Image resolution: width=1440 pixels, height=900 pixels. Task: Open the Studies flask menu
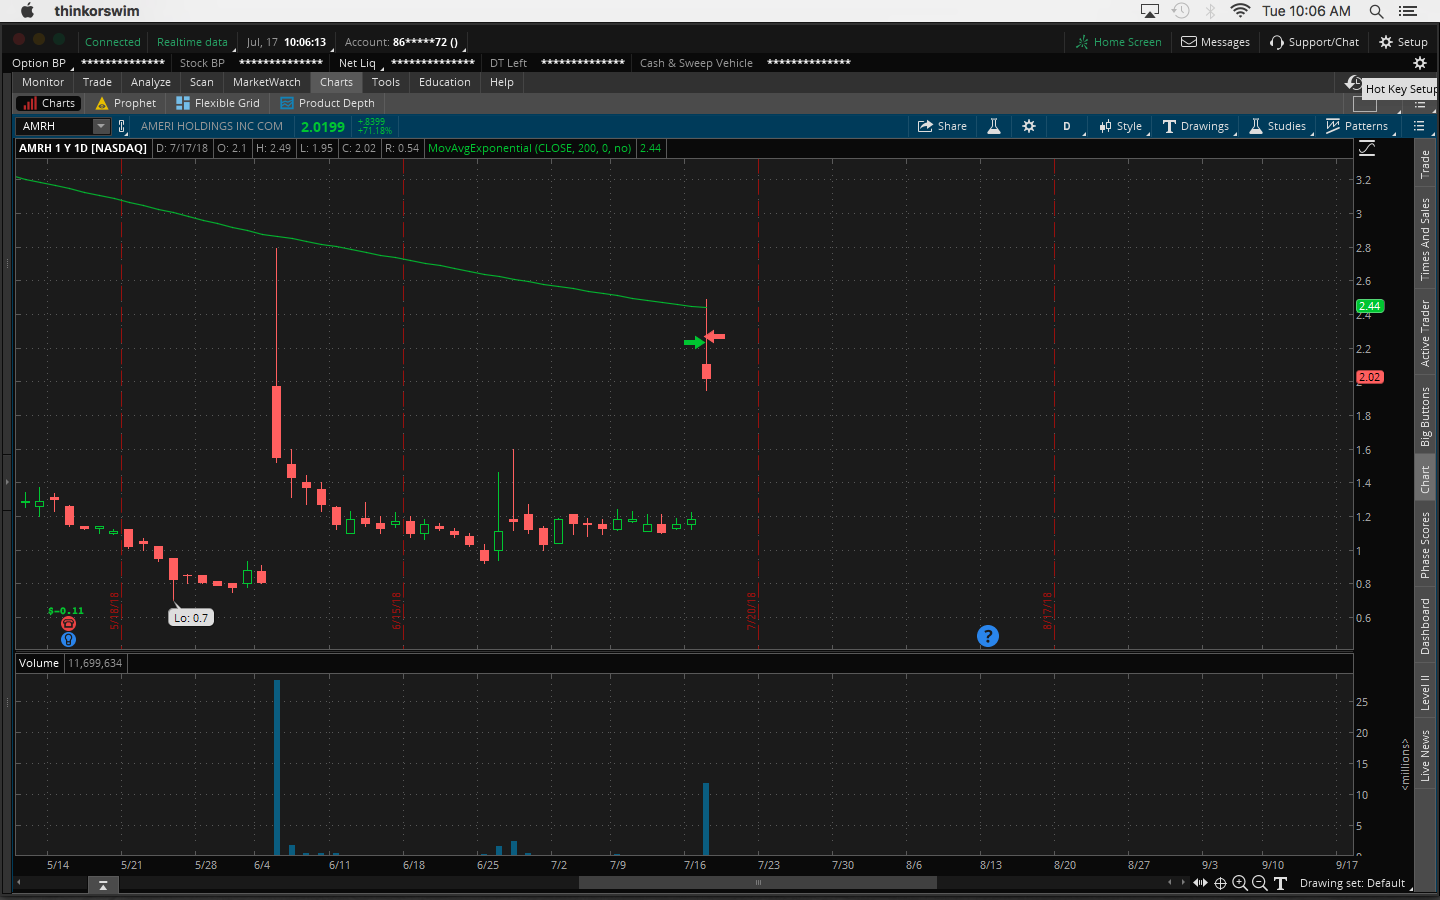[x=1277, y=126]
